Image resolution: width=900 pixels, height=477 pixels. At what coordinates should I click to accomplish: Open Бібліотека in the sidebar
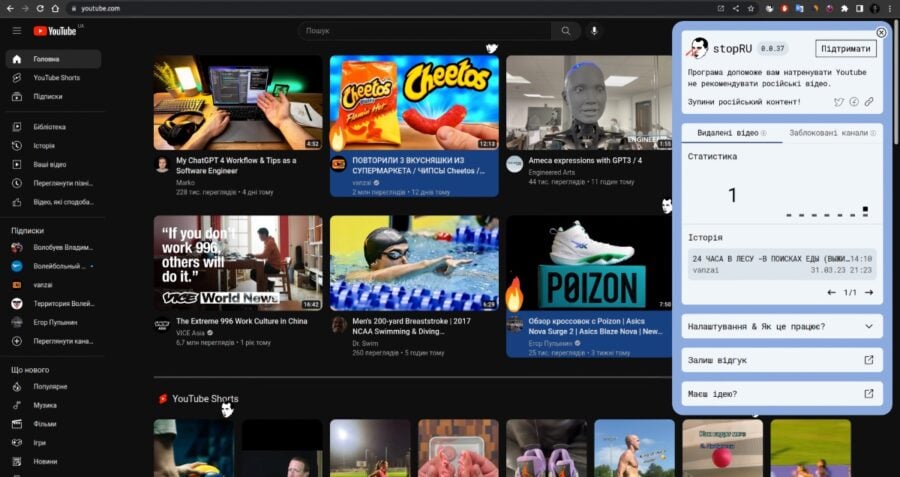53,127
